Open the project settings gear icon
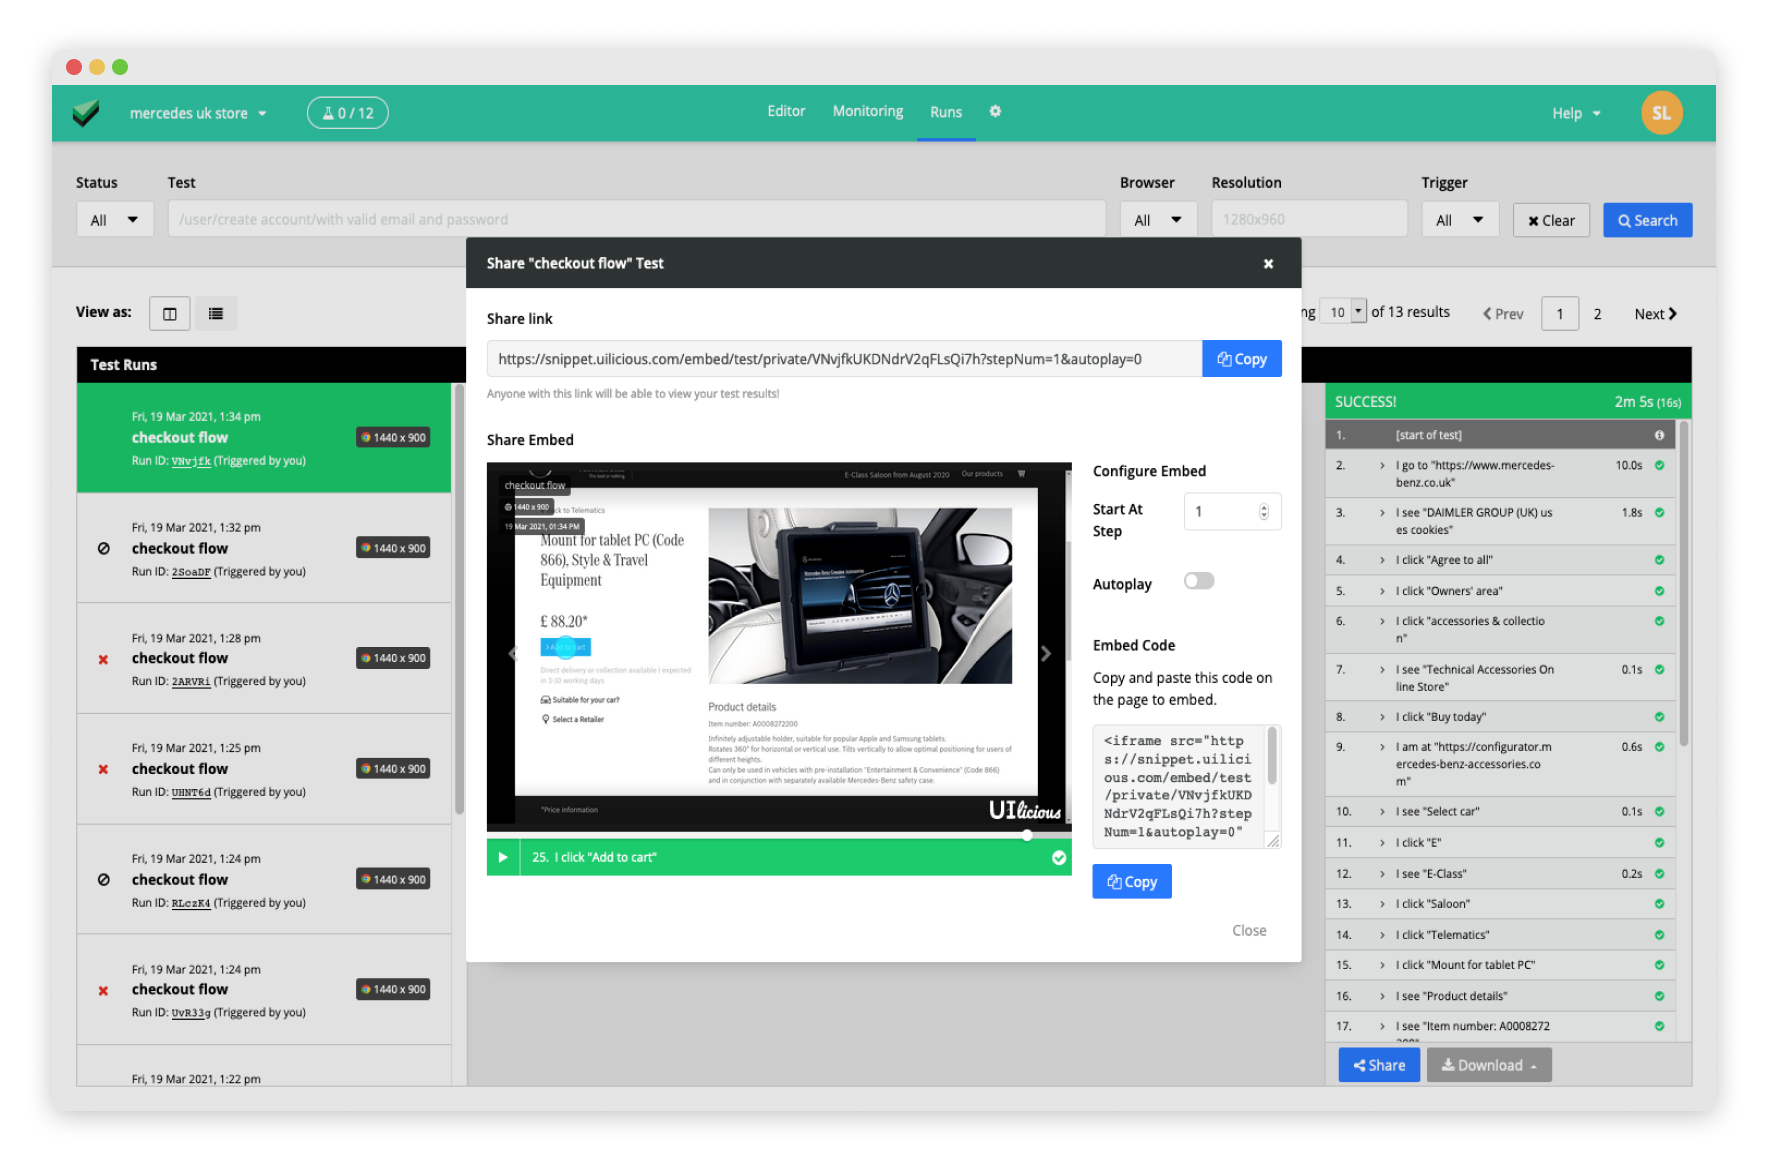This screenshot has height=1162, width=1768. (994, 112)
